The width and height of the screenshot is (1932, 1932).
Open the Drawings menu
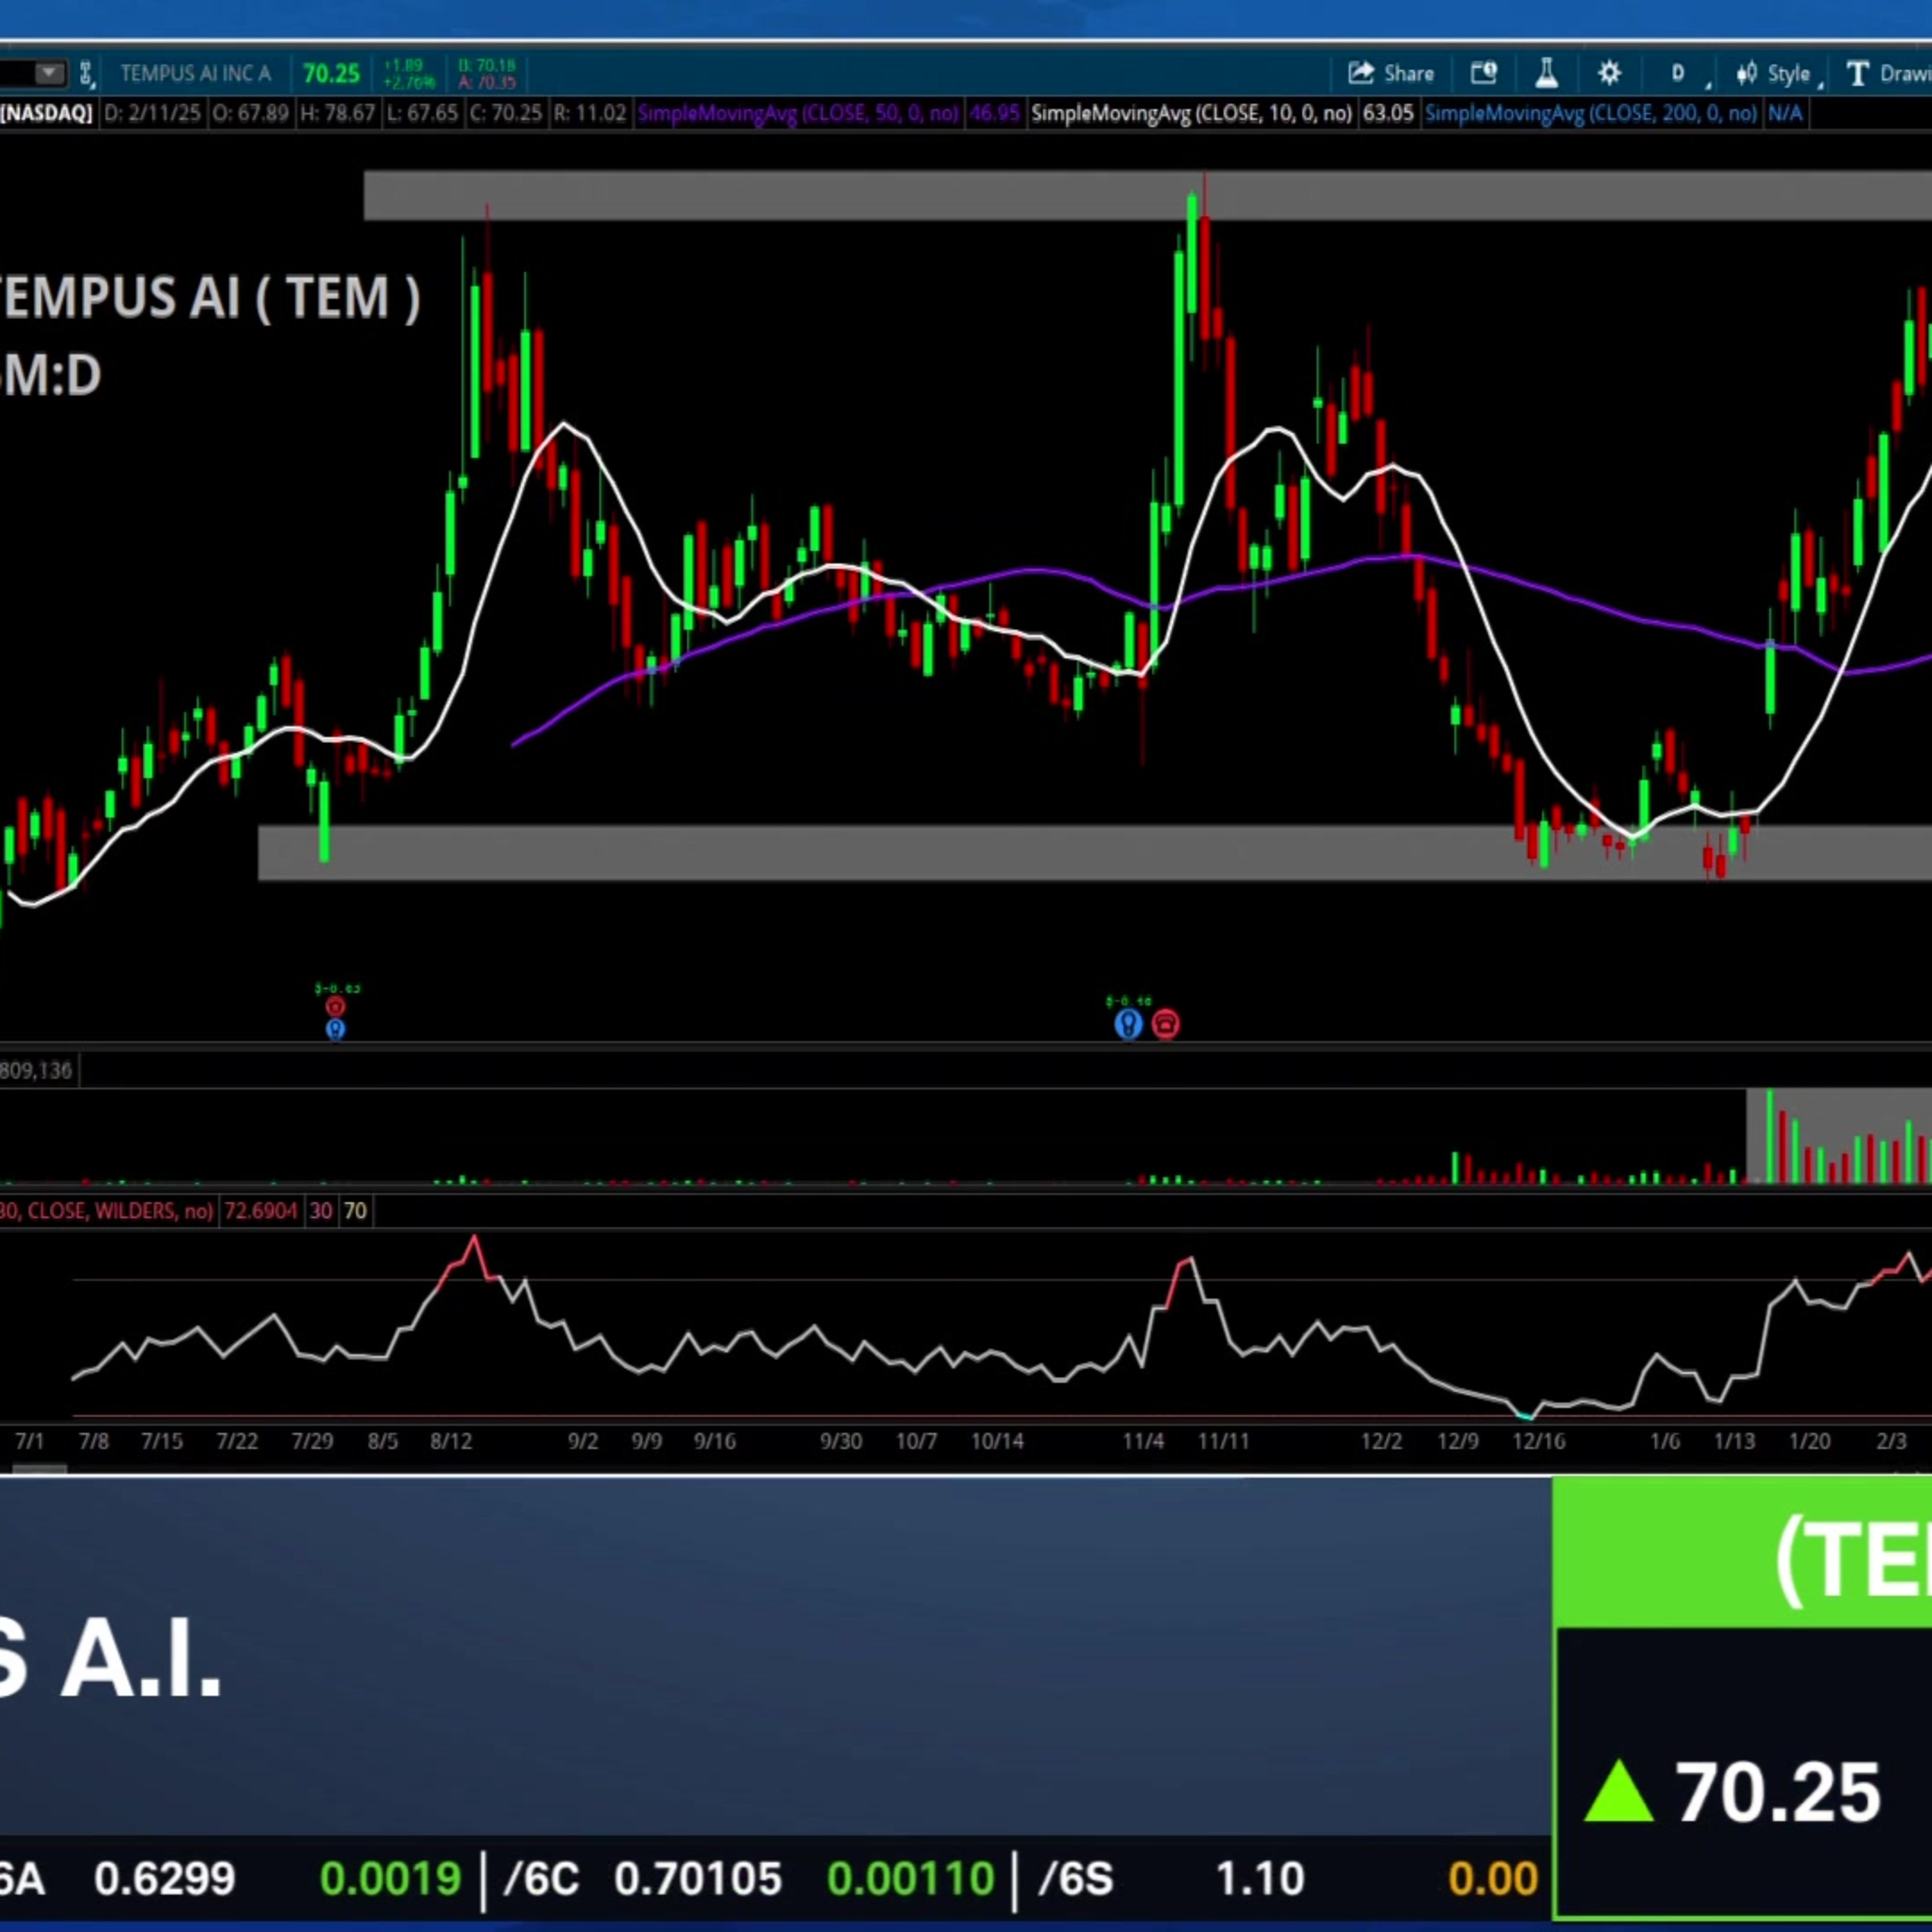pos(1888,73)
